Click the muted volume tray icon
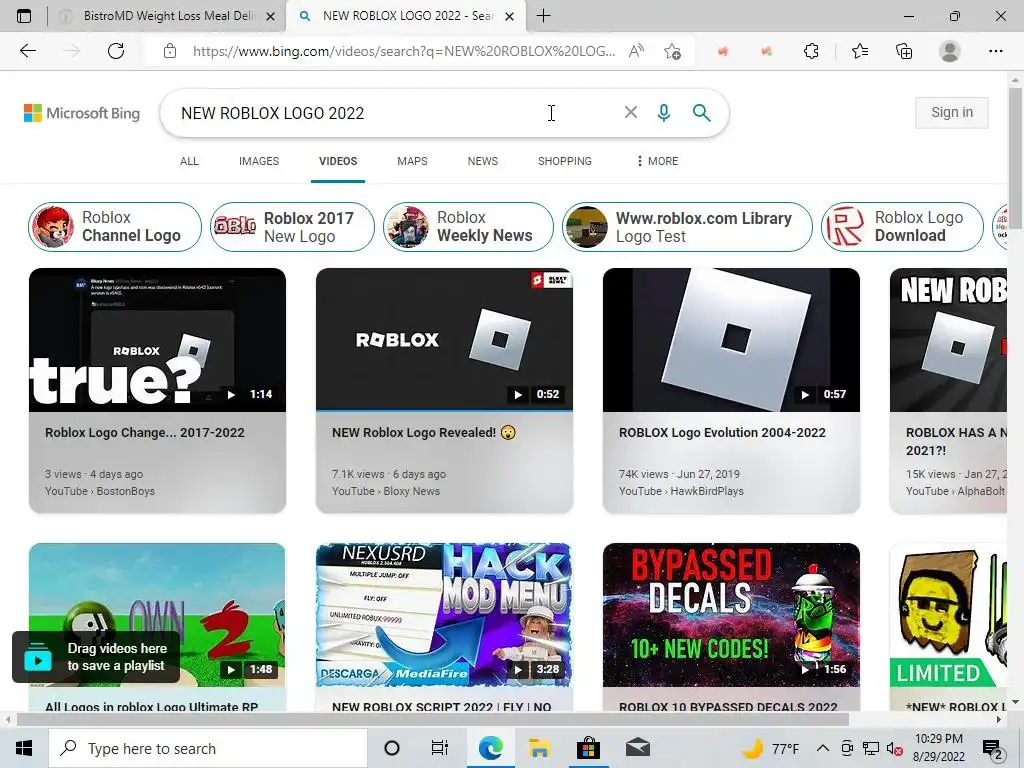Viewport: 1024px width, 768px height. click(895, 749)
